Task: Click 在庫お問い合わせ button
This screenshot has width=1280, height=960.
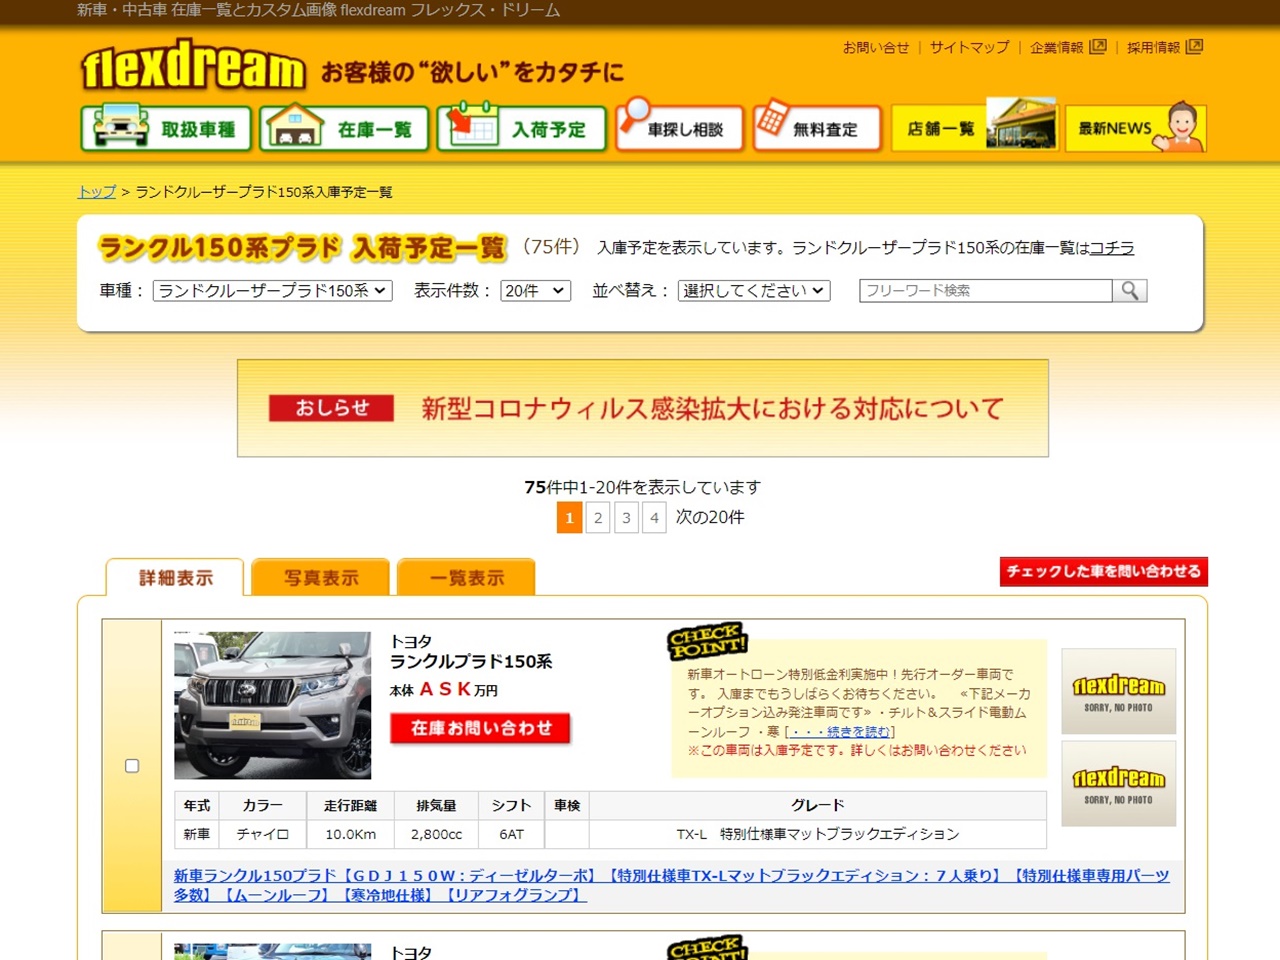Action: pos(480,728)
